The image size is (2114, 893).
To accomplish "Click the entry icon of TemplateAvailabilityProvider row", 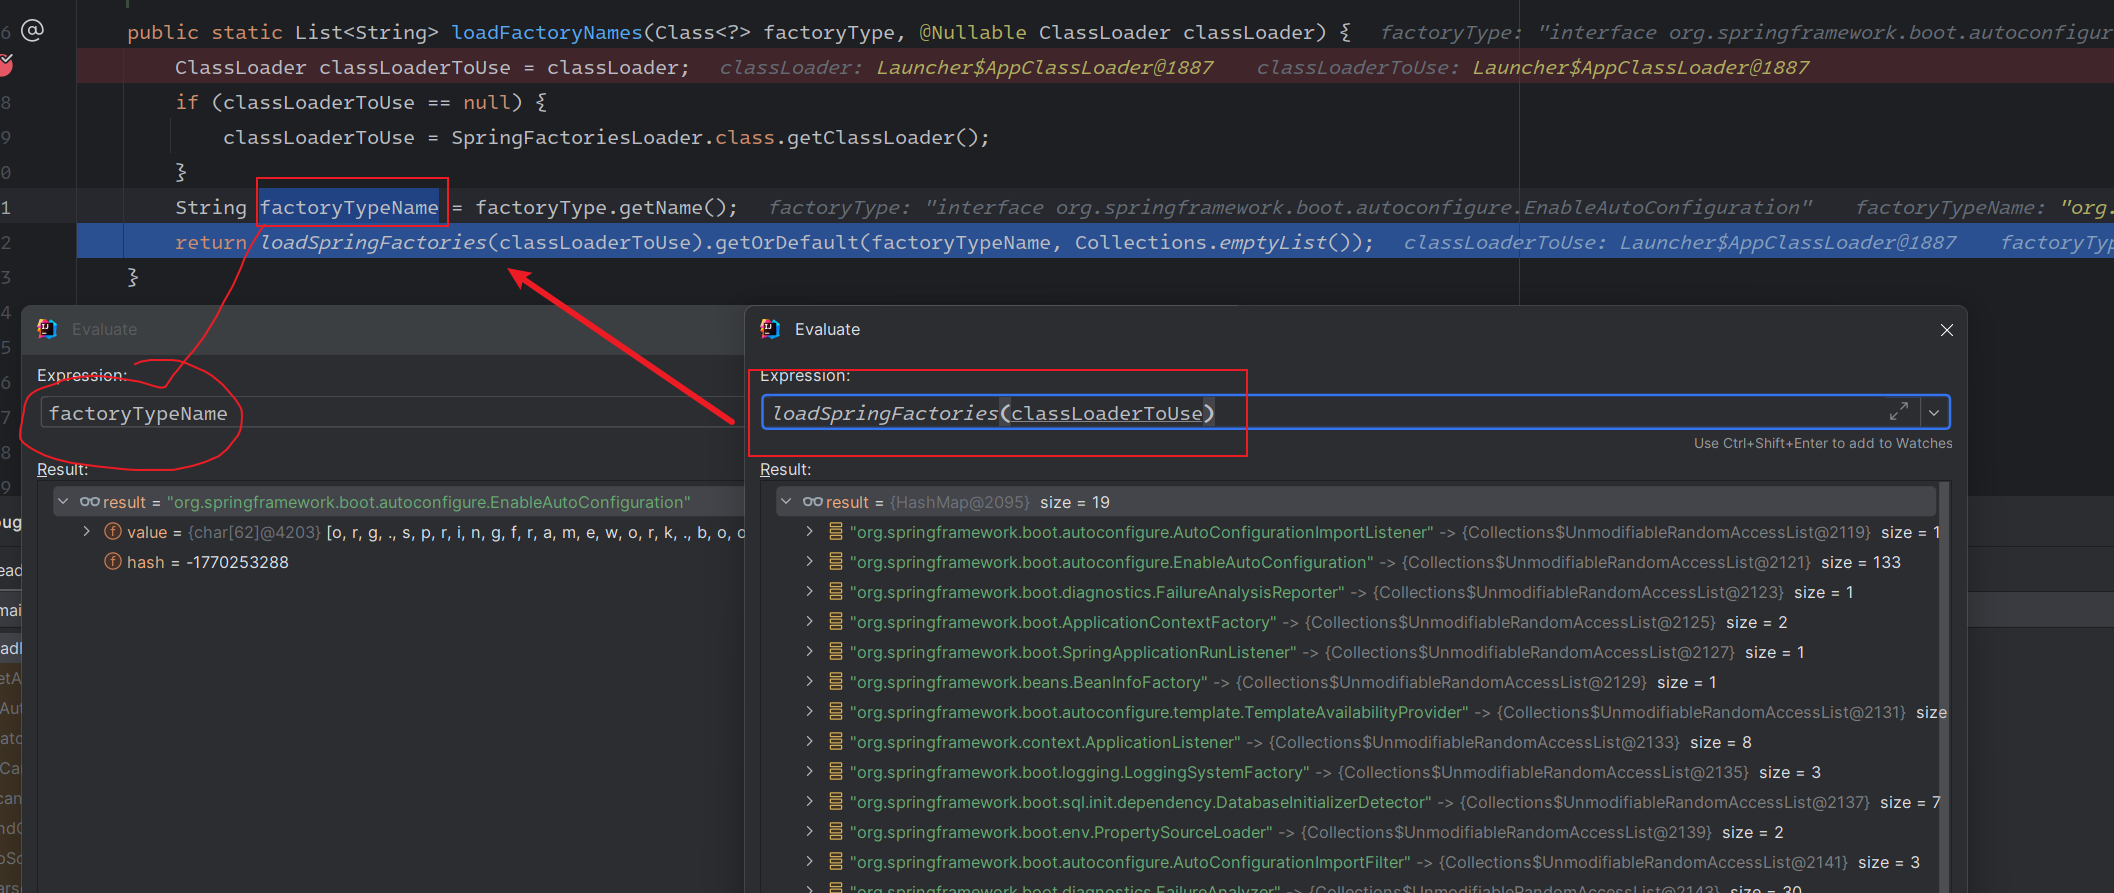I will [835, 712].
